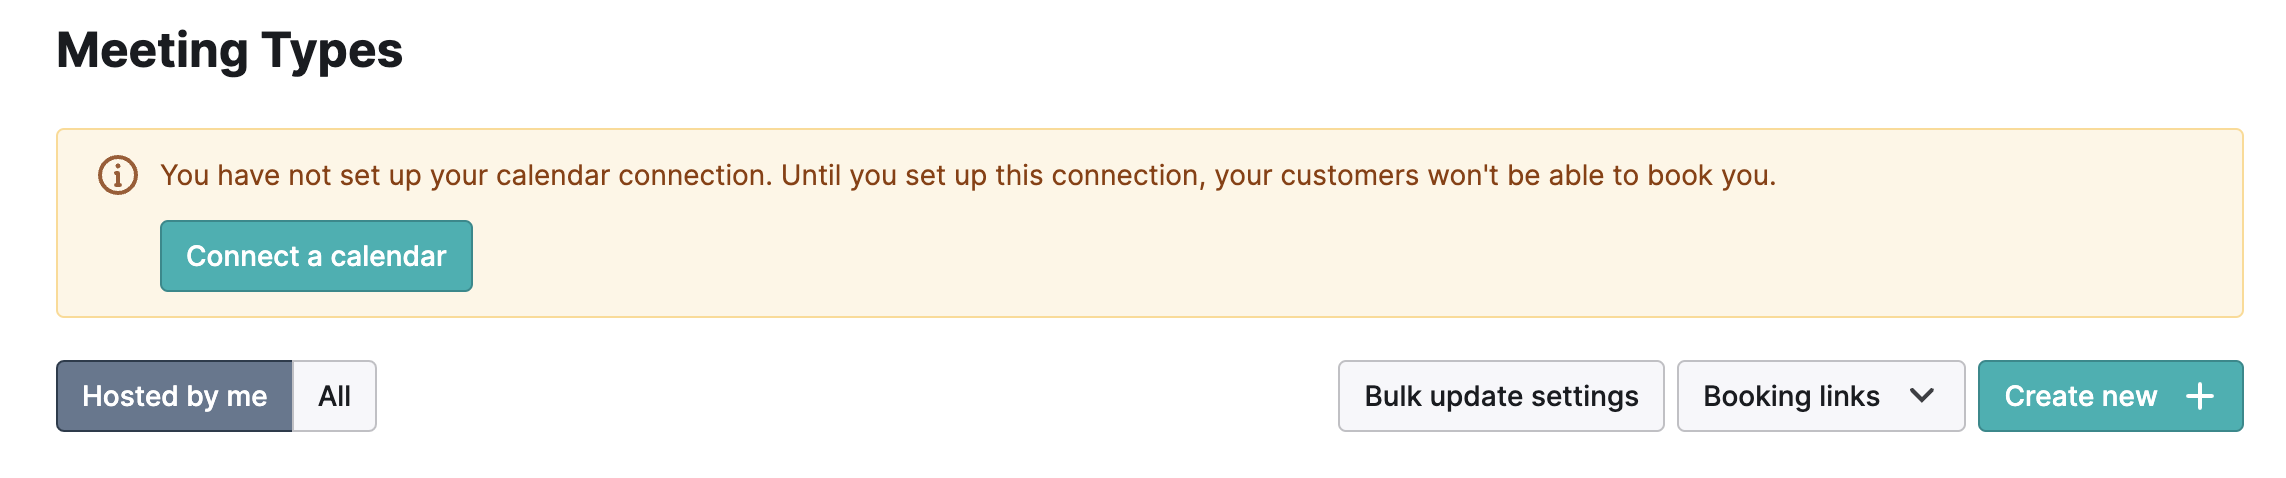This screenshot has height=478, width=2286.
Task: Click the Create new button's add symbol
Action: pyautogui.click(x=2200, y=396)
